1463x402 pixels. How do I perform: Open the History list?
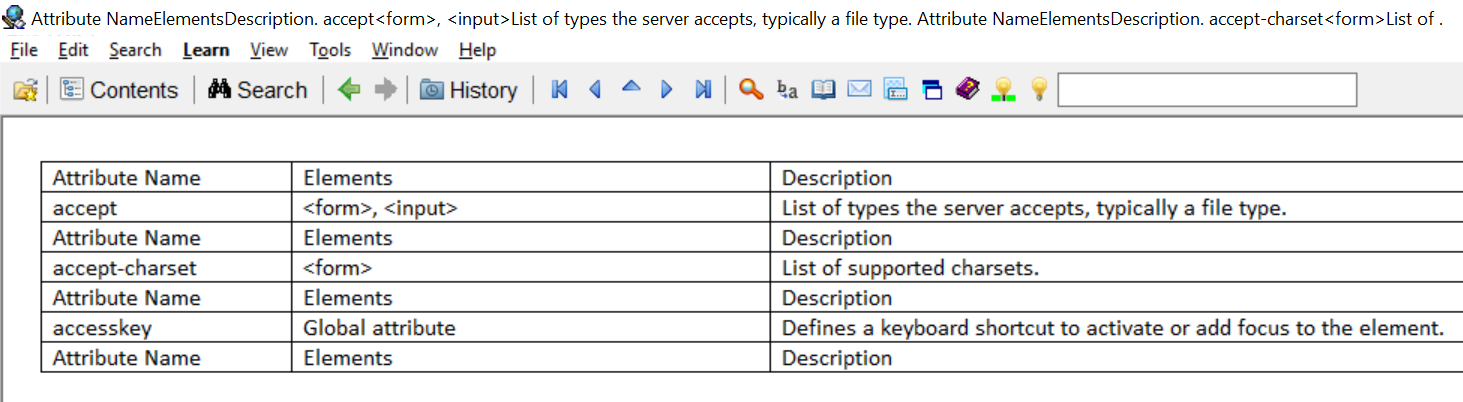point(469,90)
